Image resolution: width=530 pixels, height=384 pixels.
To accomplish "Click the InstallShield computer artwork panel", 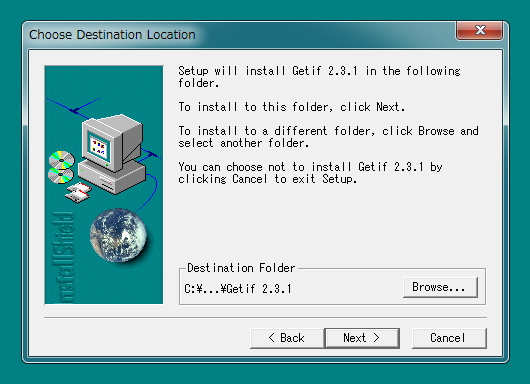I will click(x=104, y=185).
